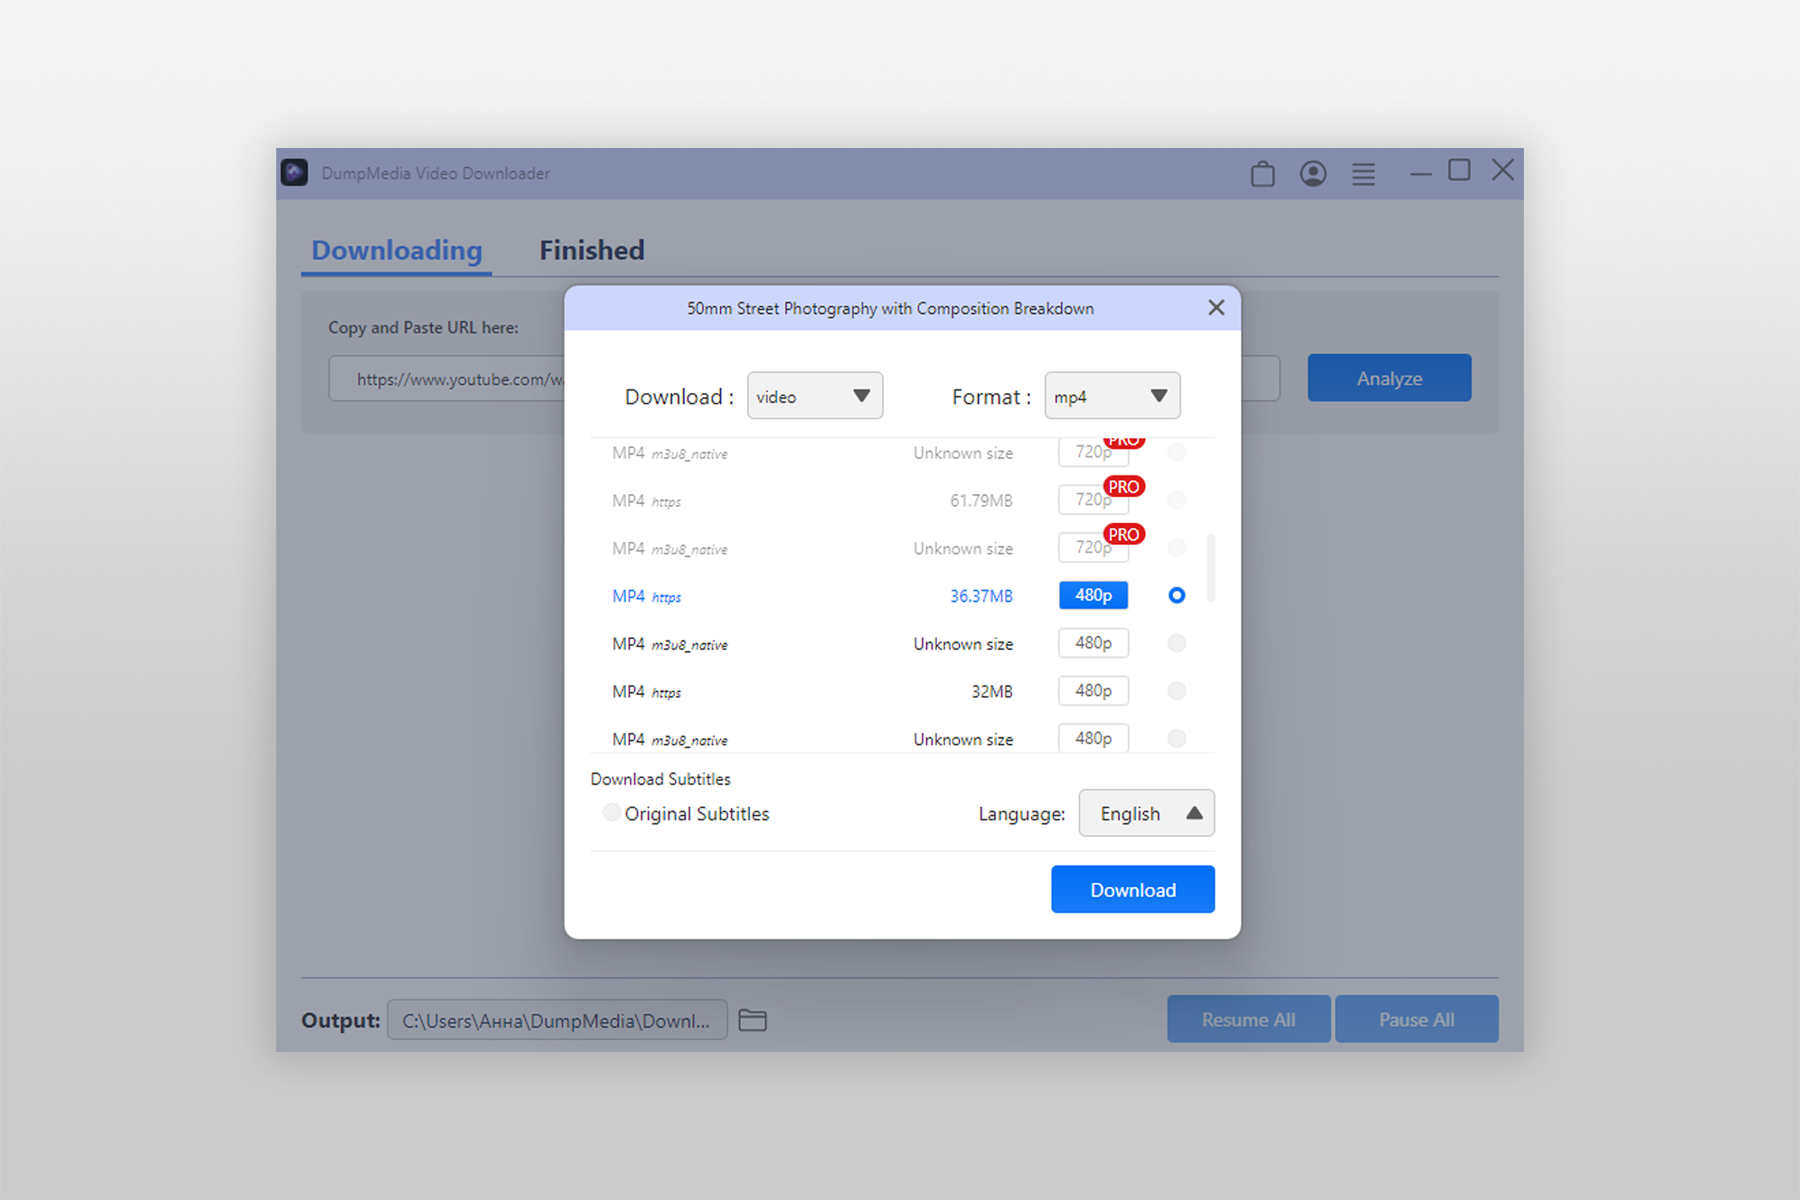Select the 32MB 480p radio button

(1176, 691)
